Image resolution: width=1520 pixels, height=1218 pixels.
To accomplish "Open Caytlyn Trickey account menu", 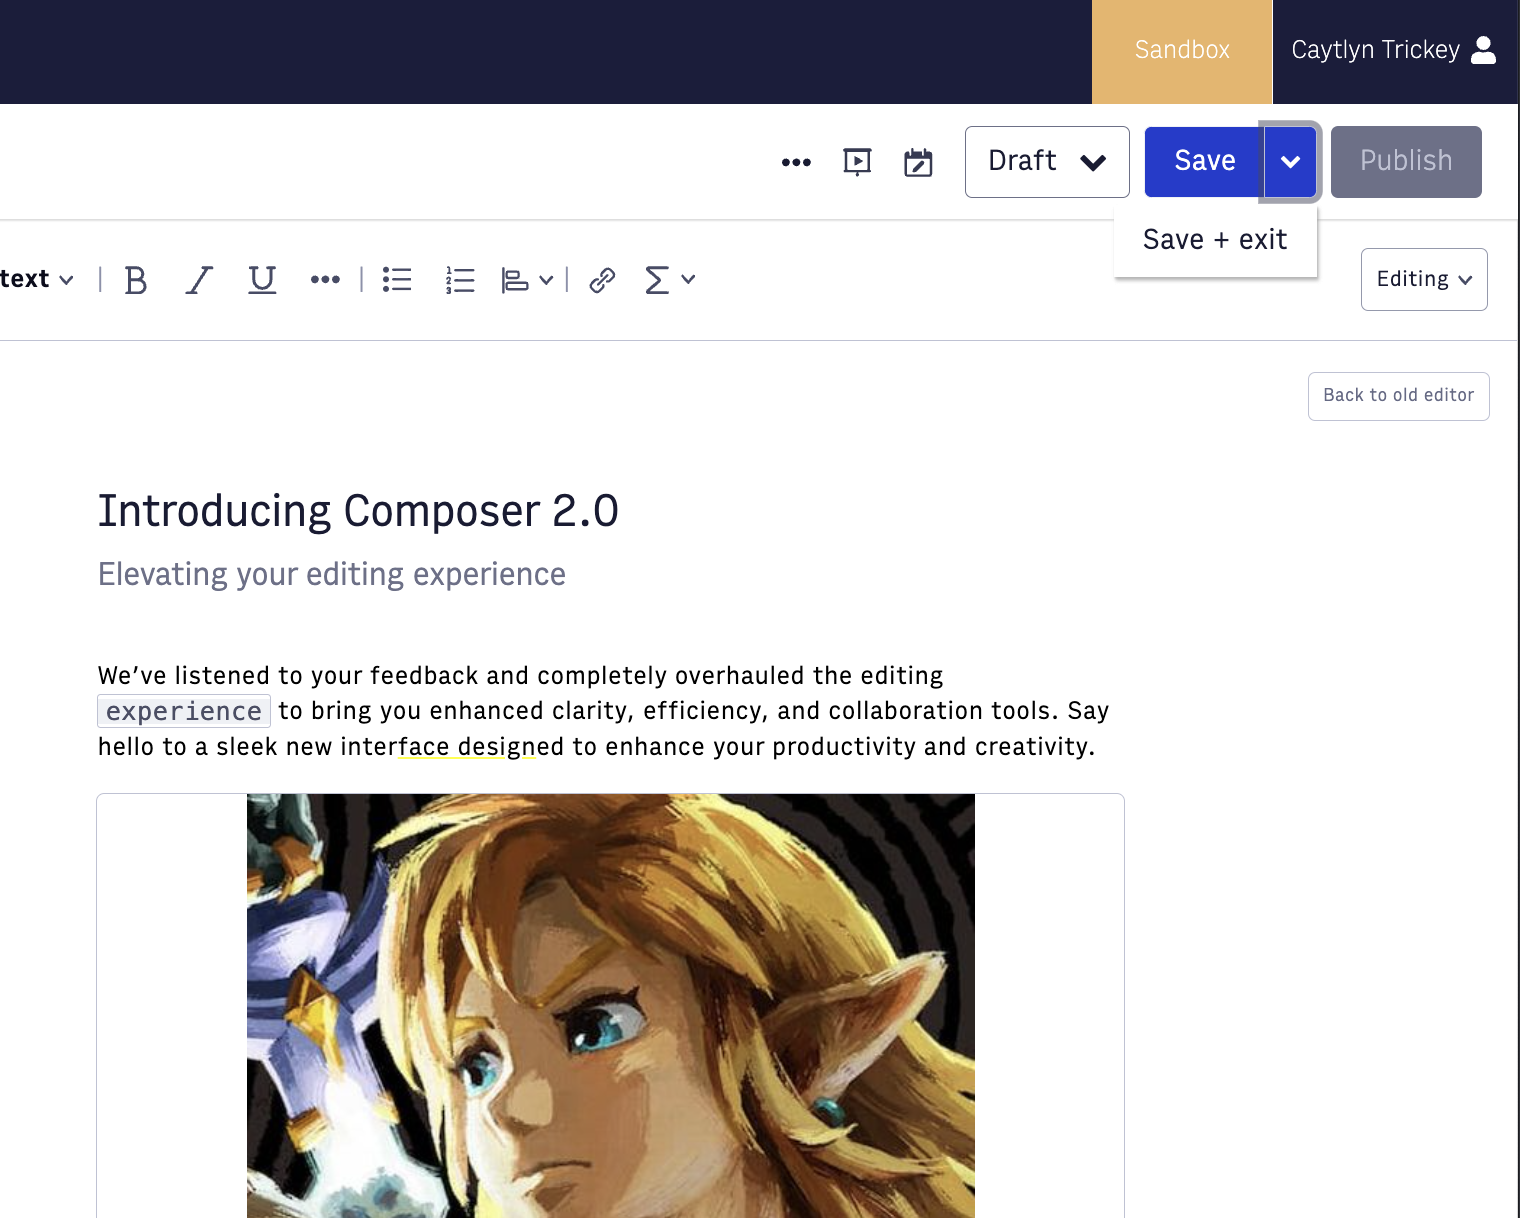I will point(1393,51).
